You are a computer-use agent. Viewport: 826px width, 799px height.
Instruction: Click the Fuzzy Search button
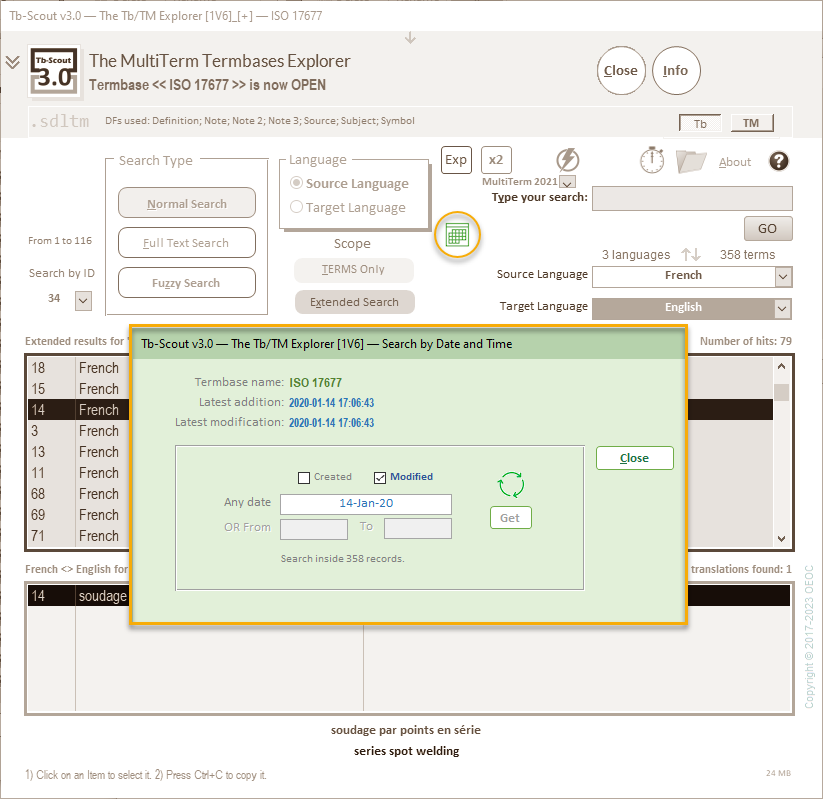point(186,283)
